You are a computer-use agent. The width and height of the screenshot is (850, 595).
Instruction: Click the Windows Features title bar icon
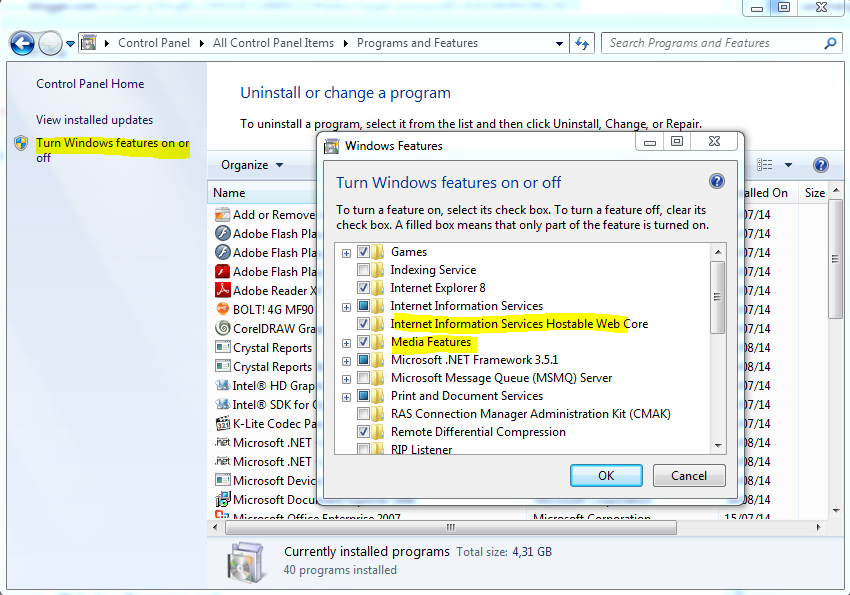tap(331, 146)
